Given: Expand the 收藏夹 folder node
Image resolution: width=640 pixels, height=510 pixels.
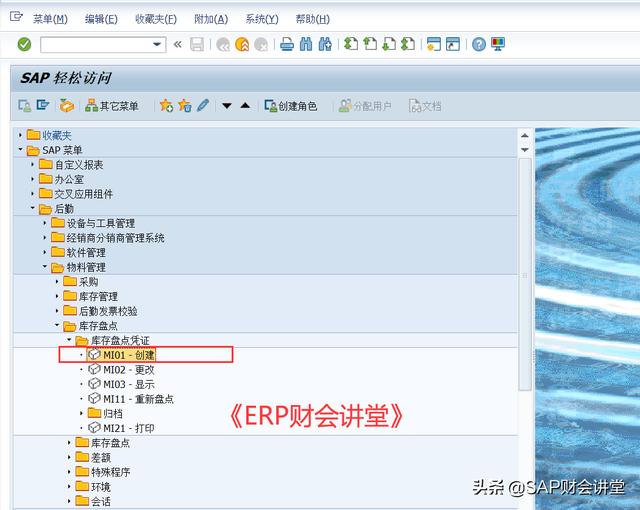Looking at the screenshot, I should pyautogui.click(x=20, y=135).
